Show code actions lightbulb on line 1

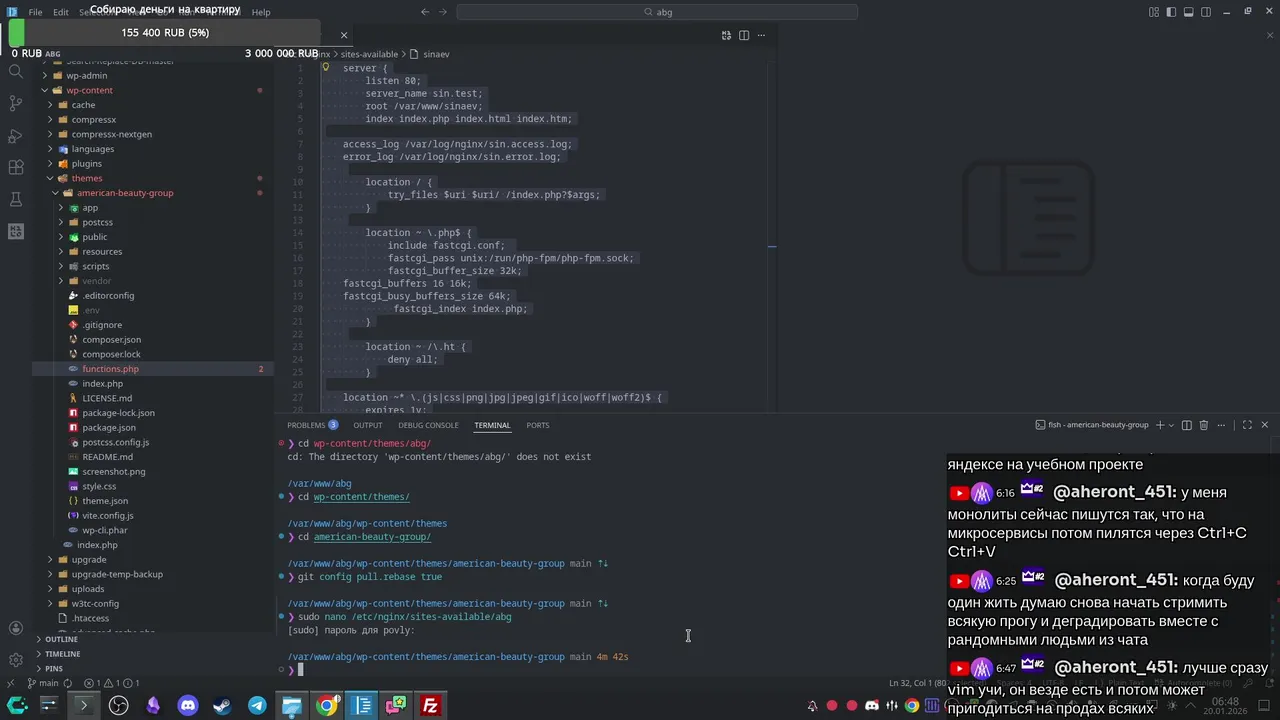[x=325, y=67]
